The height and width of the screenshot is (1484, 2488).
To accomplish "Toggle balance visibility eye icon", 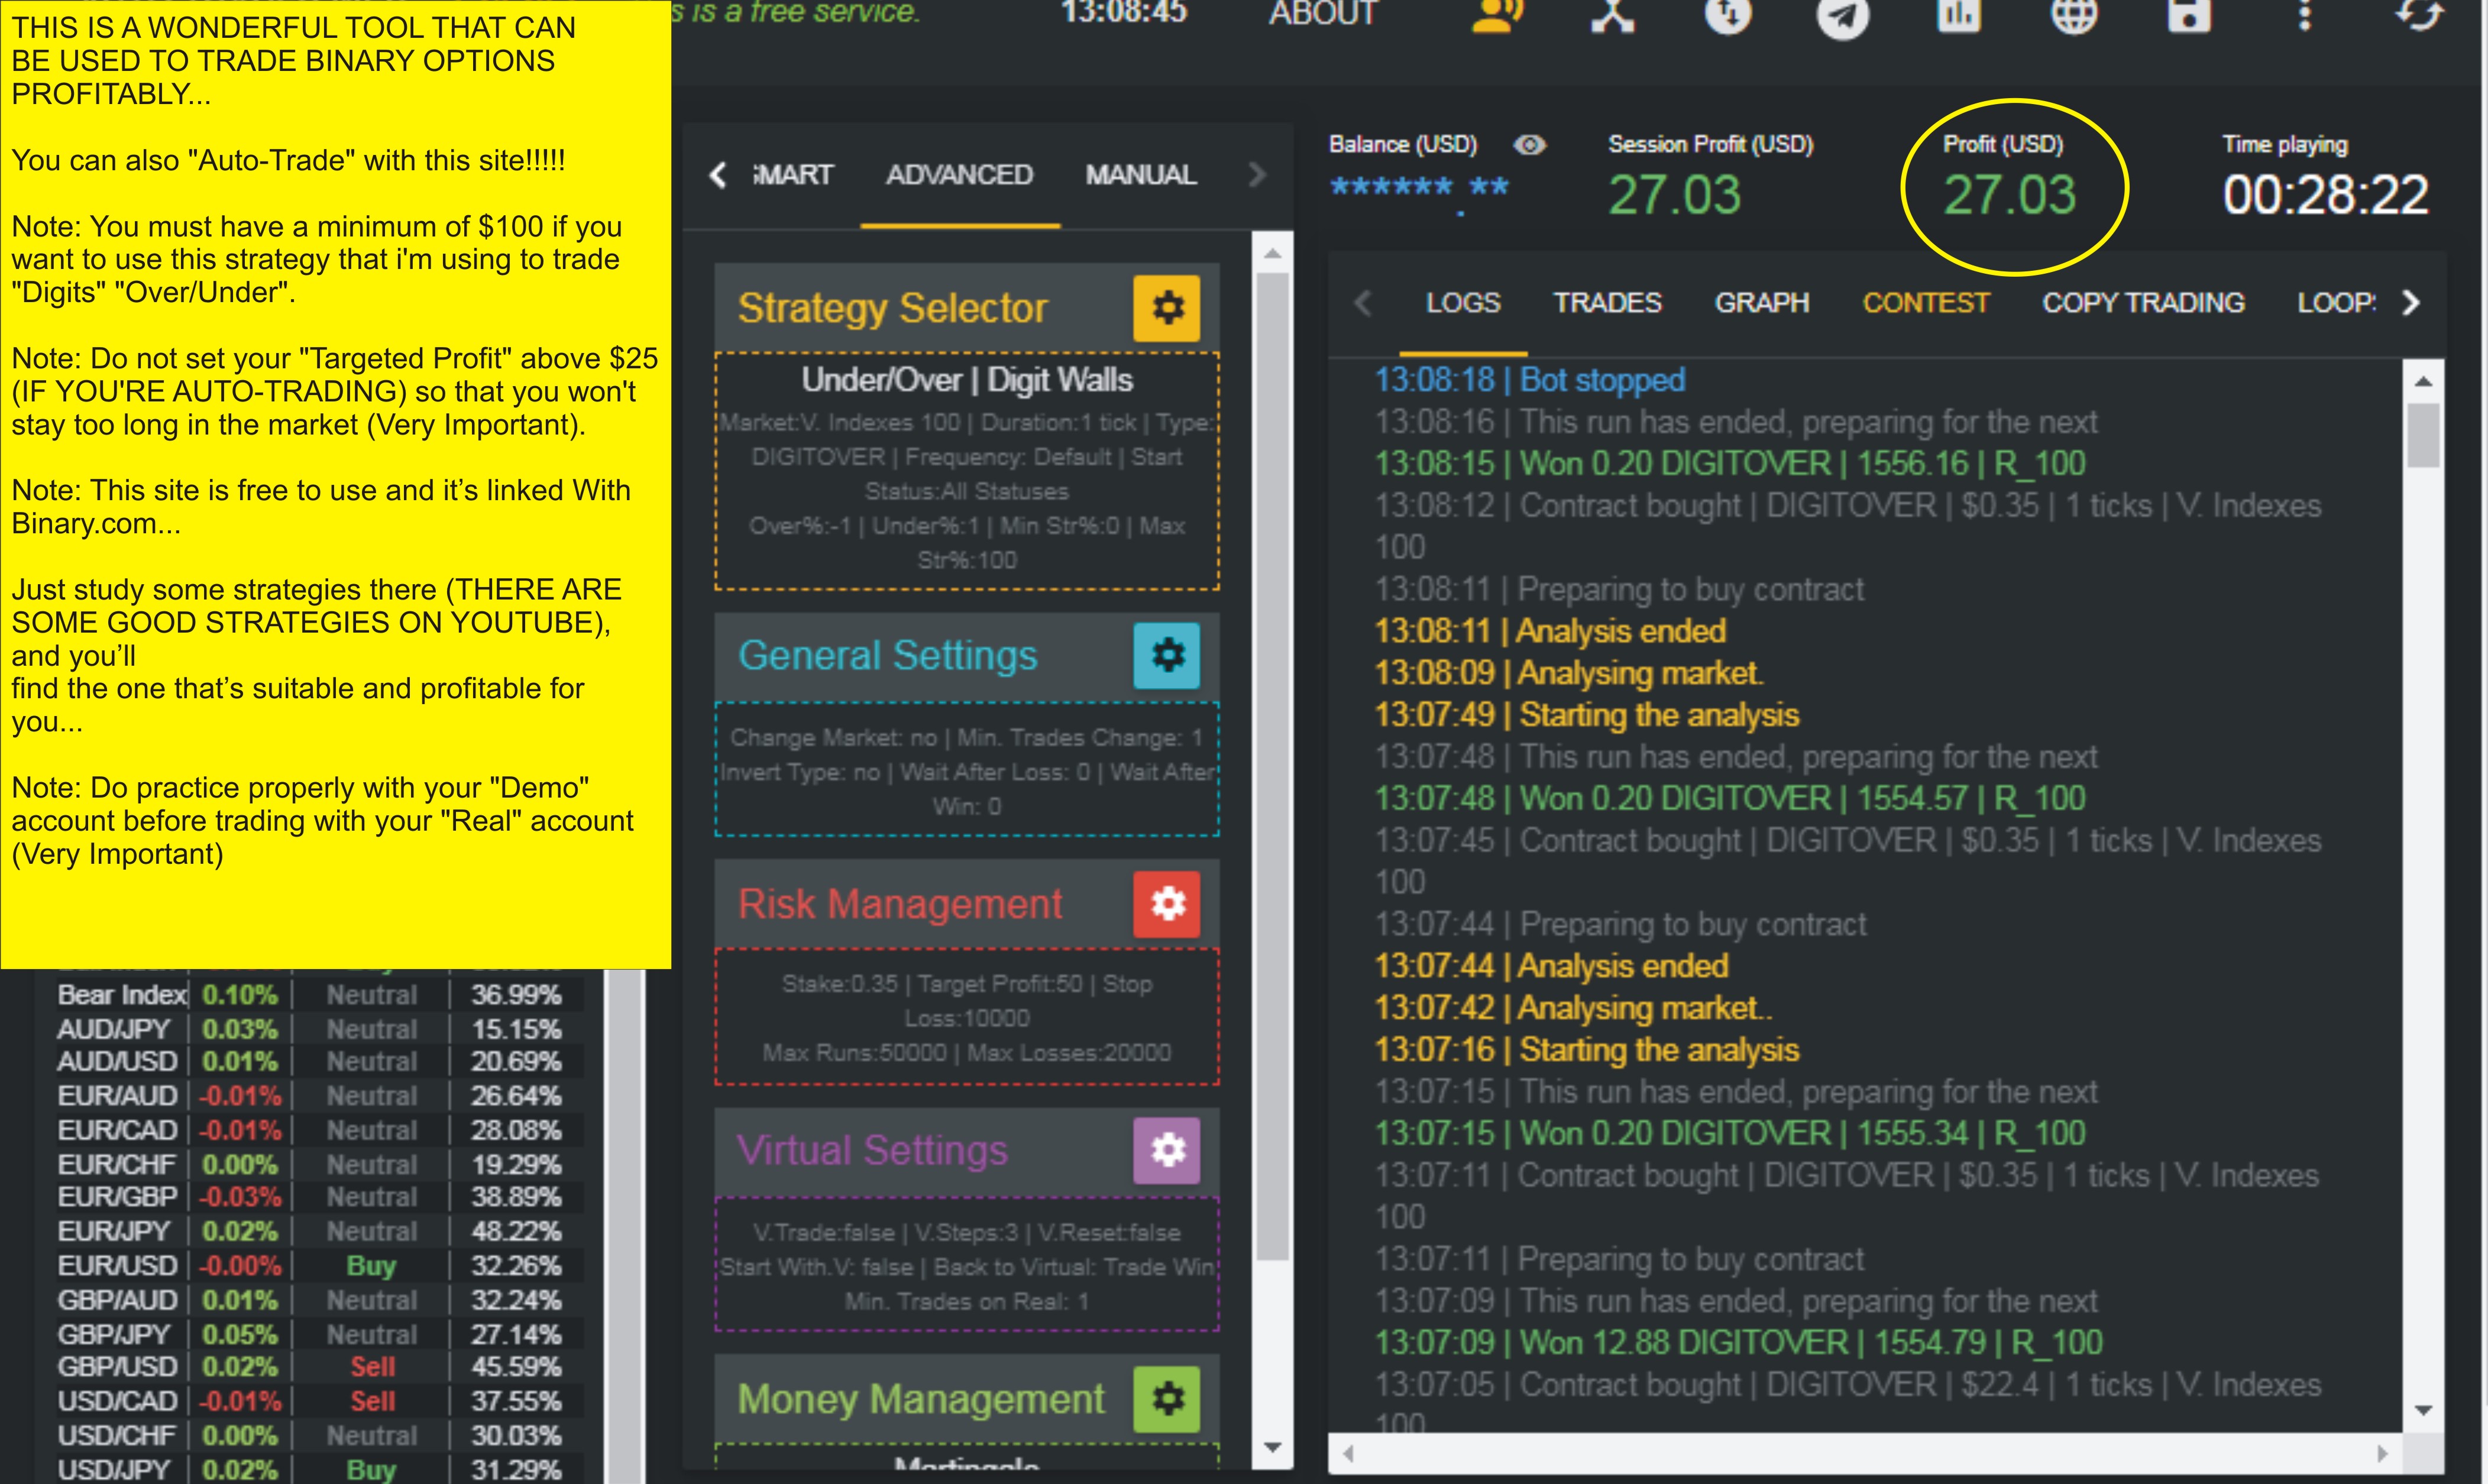I will point(1529,145).
